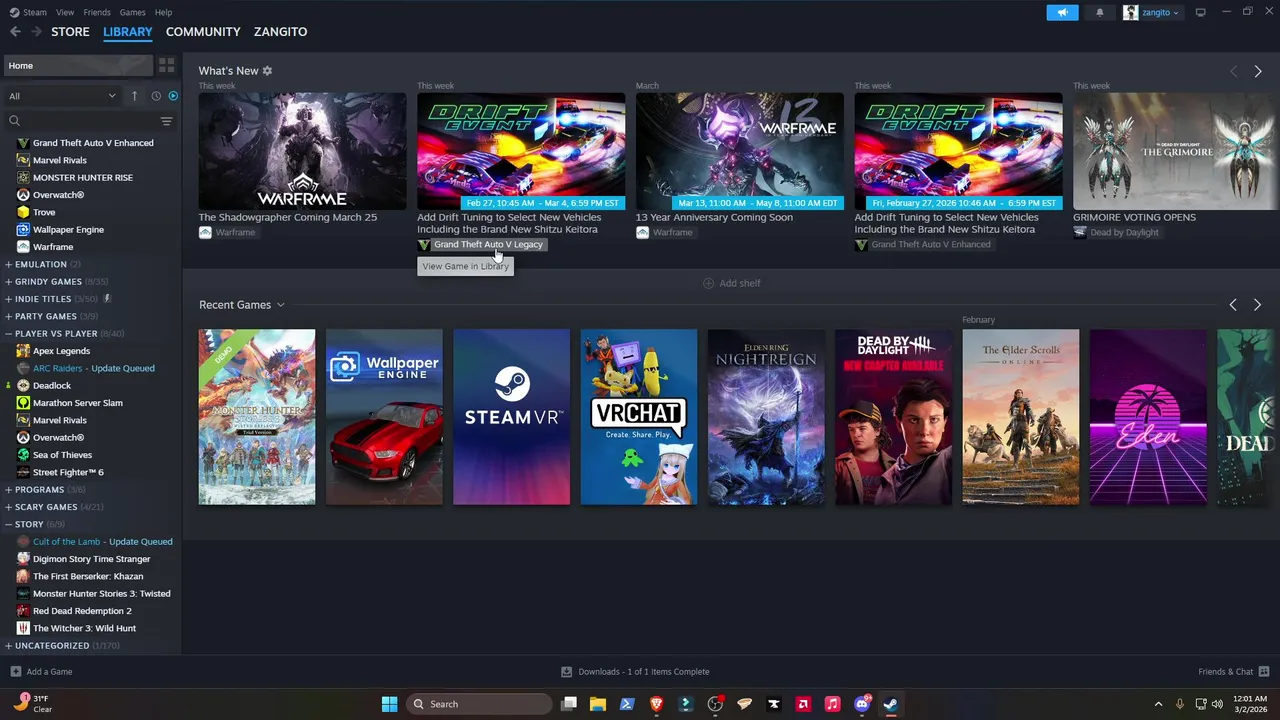Open The Elder Scrolls Online cover
Viewport: 1280px width, 720px height.
pos(1021,417)
